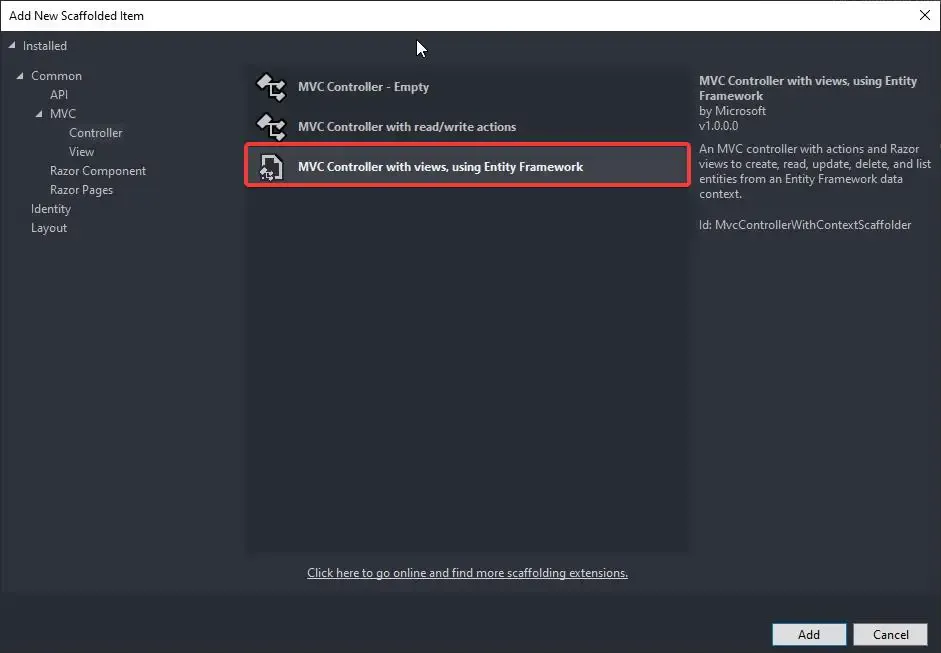Open the Razor Component category
941x653 pixels.
(x=98, y=170)
